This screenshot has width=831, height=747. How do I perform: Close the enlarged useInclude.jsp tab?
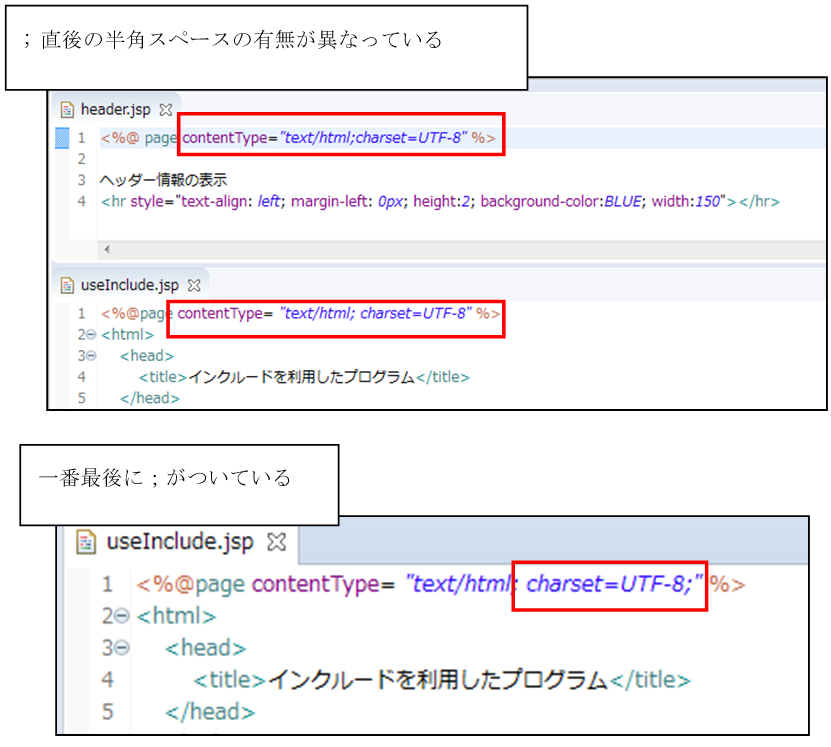point(277,542)
